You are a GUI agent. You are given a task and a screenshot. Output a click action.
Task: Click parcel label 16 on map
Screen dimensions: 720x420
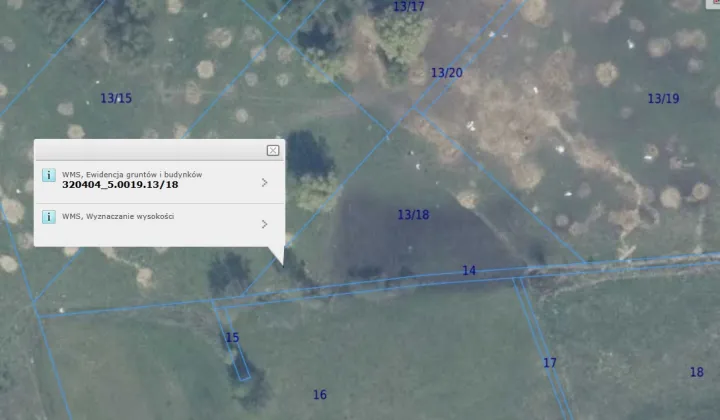[320, 395]
